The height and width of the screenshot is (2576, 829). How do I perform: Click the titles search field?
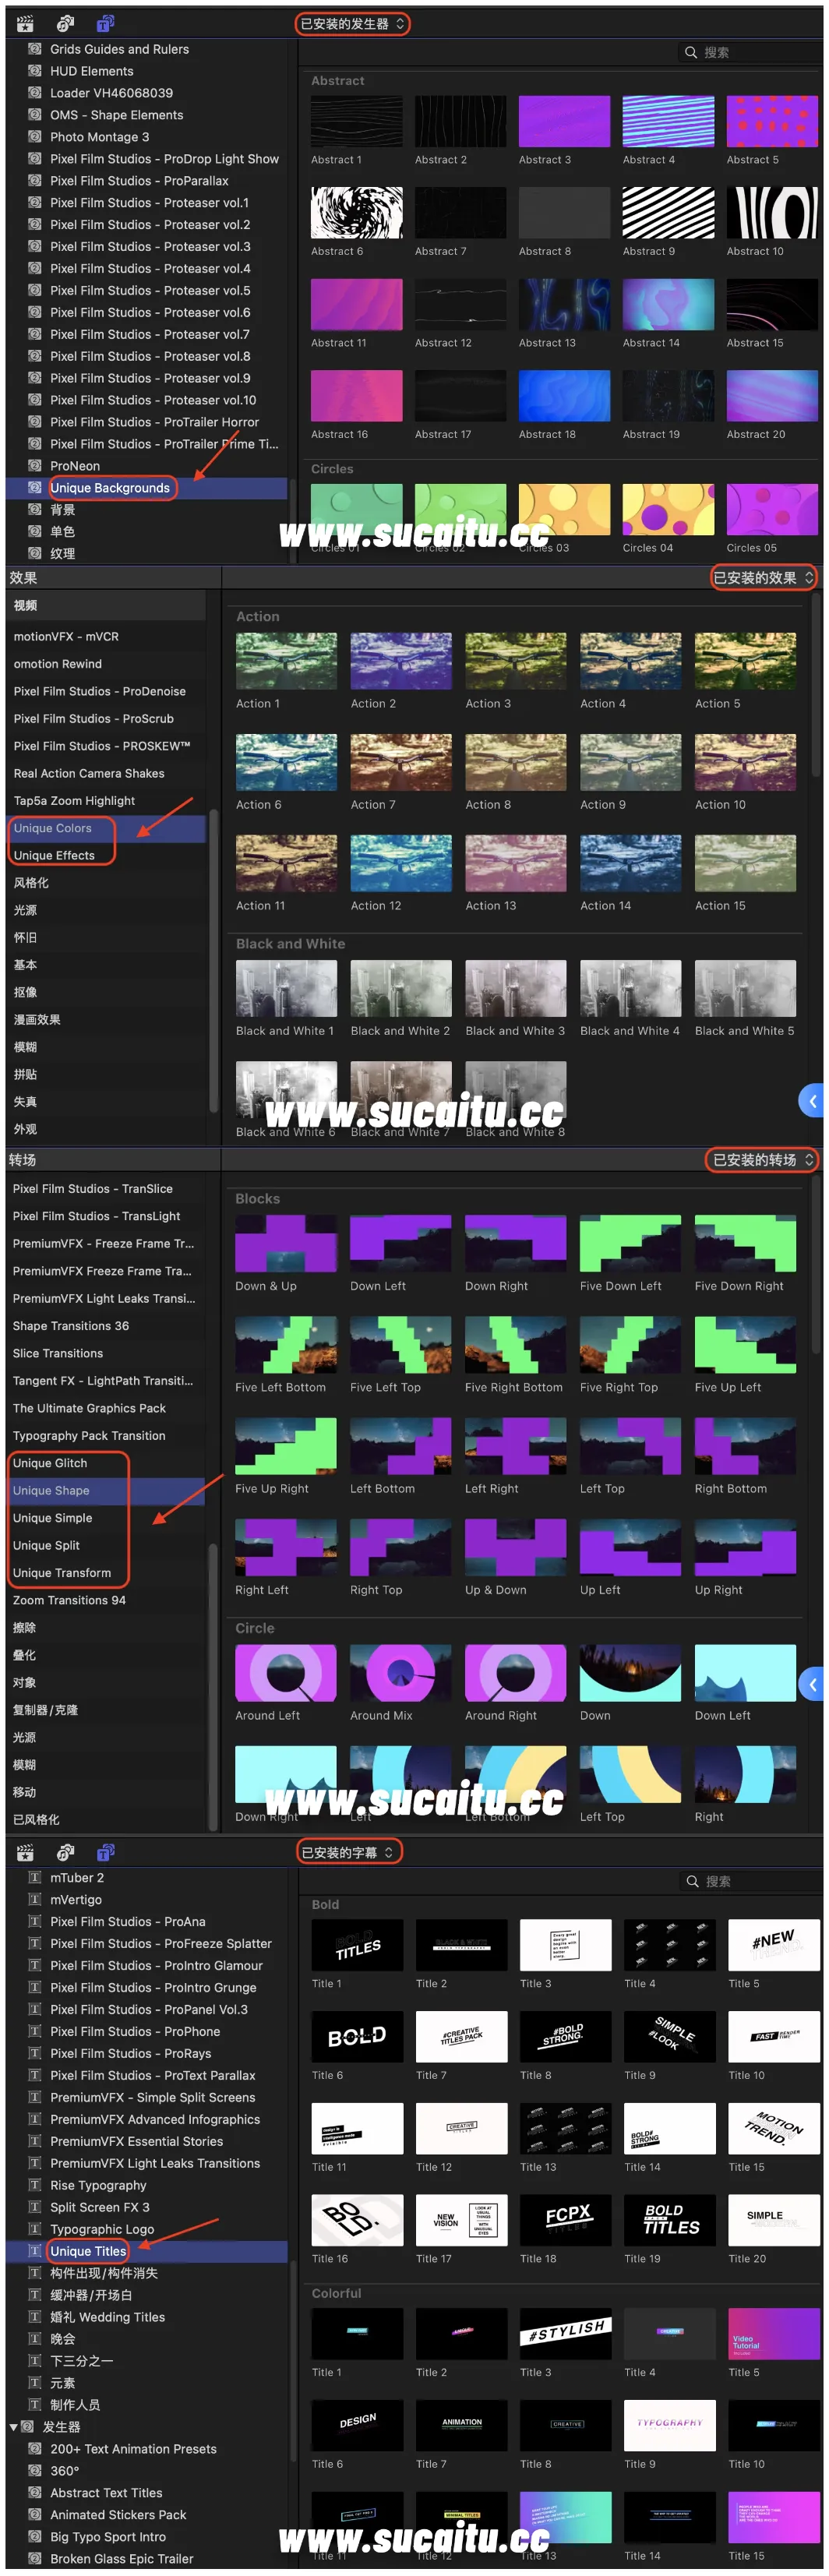750,1881
